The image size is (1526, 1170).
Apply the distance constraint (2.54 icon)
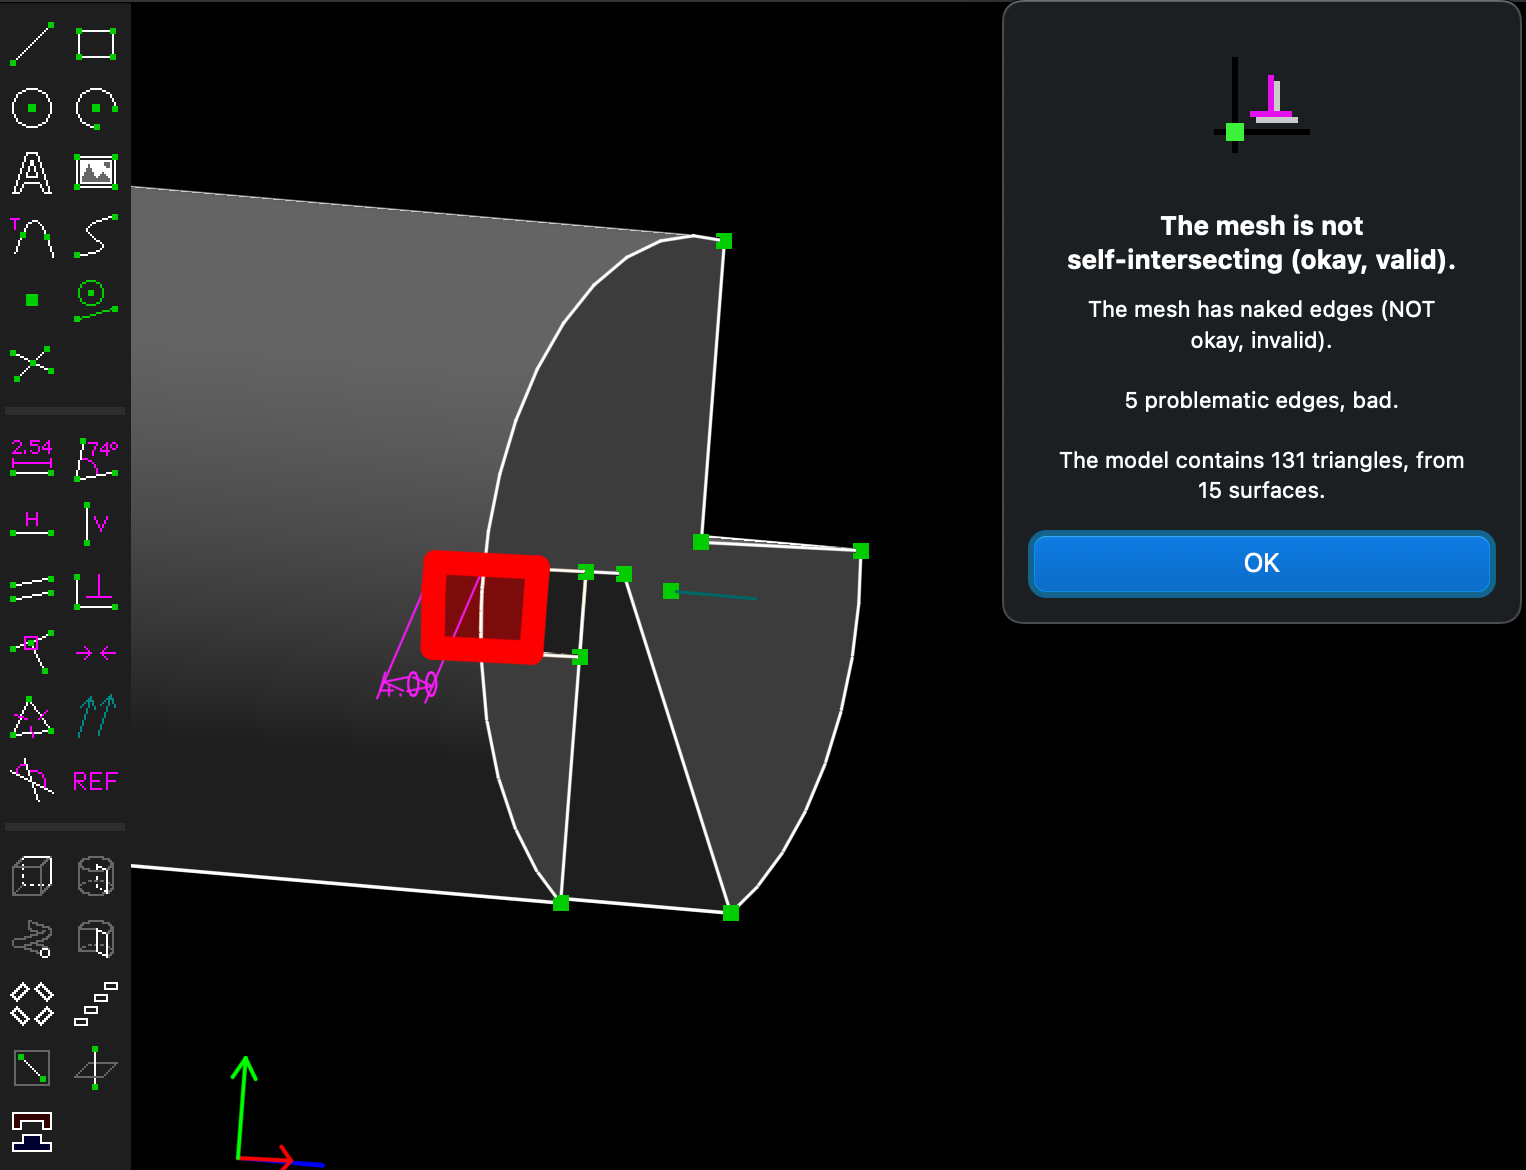pyautogui.click(x=31, y=457)
